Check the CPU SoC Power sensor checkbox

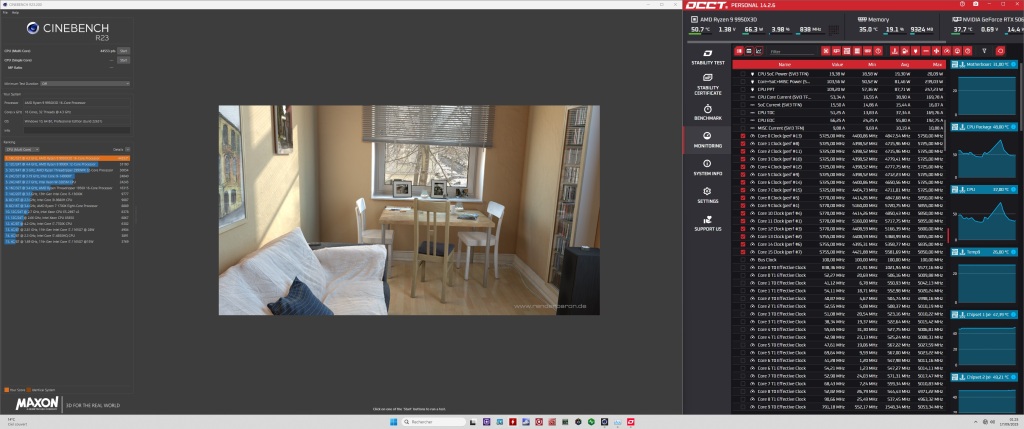pyautogui.click(x=743, y=74)
